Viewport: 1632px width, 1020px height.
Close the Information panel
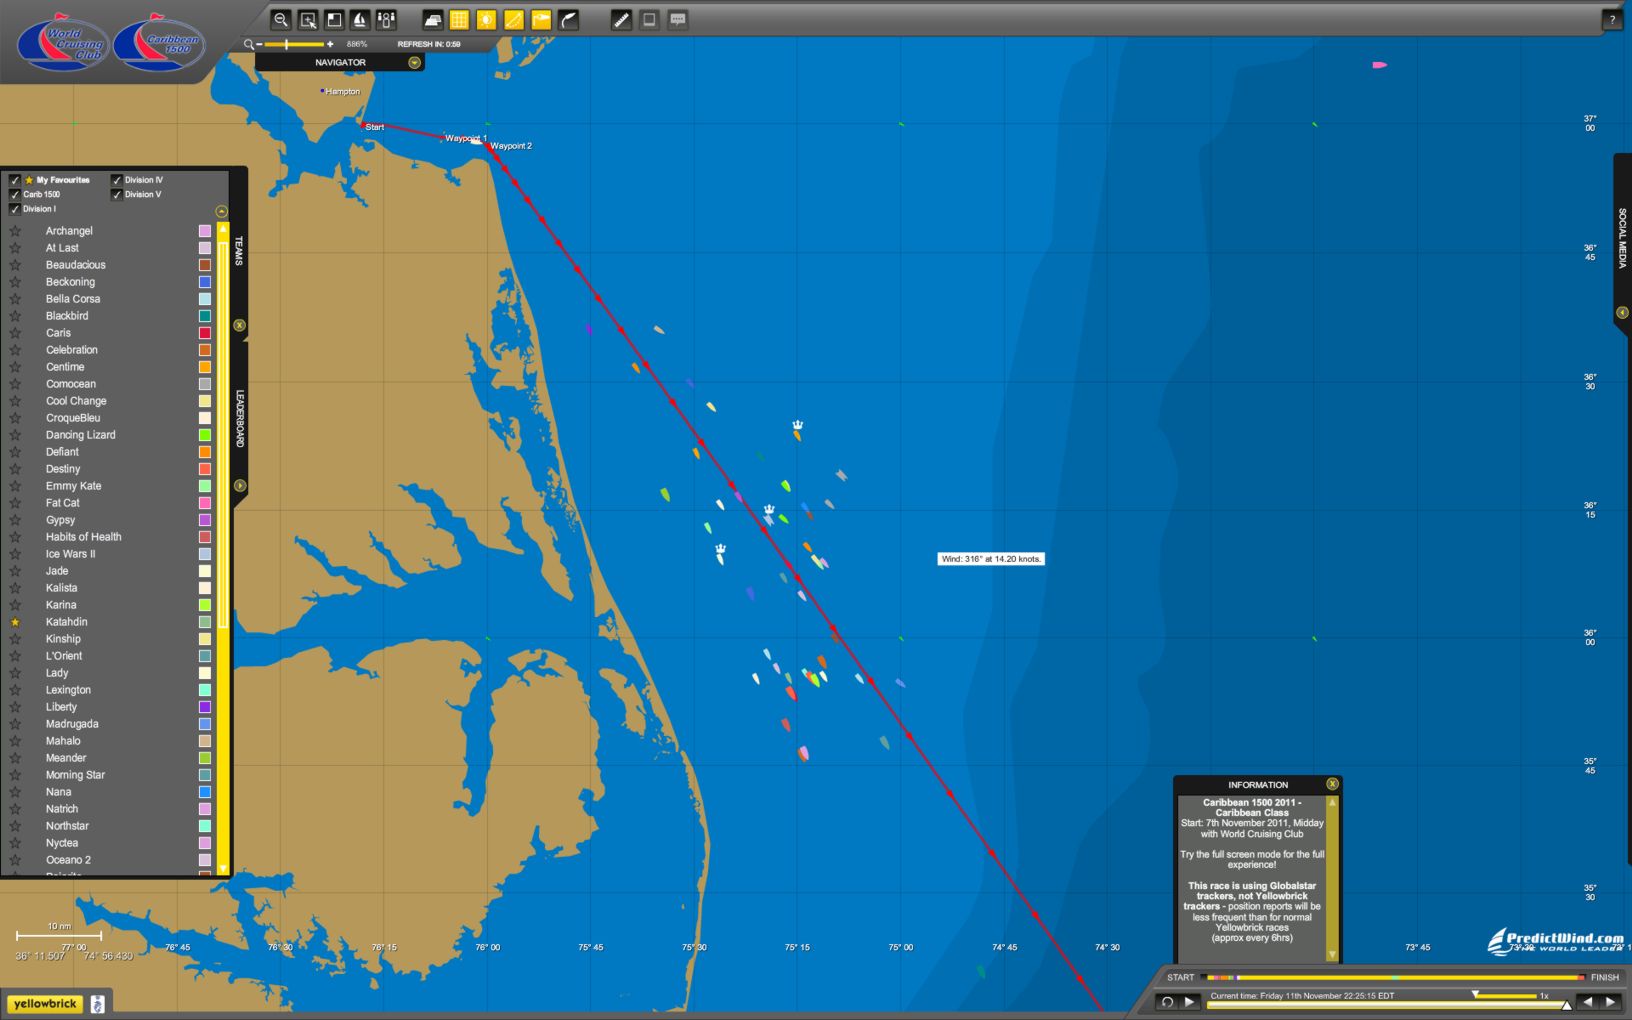click(1332, 784)
